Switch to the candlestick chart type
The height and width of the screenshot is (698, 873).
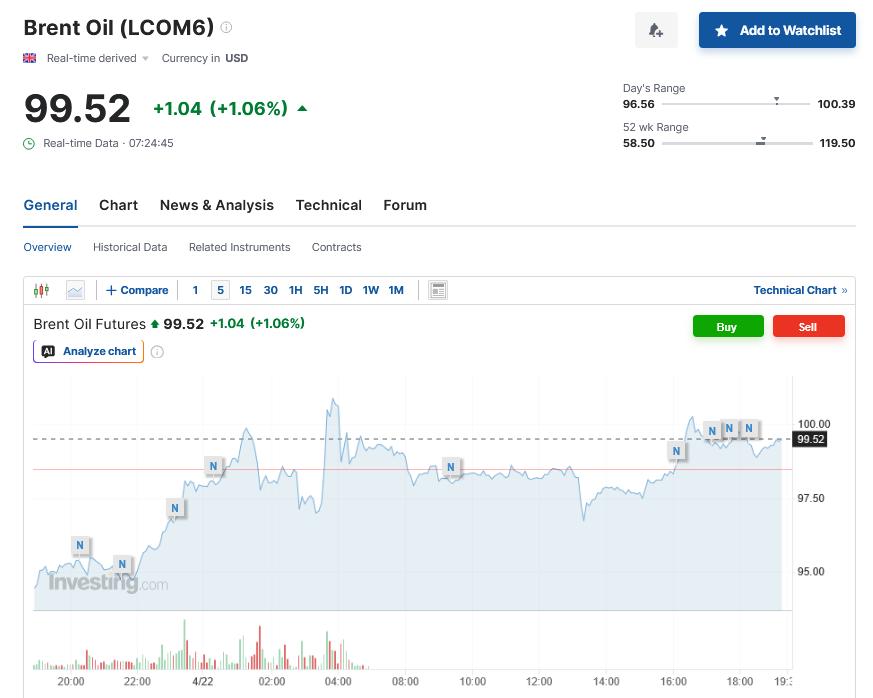click(41, 290)
